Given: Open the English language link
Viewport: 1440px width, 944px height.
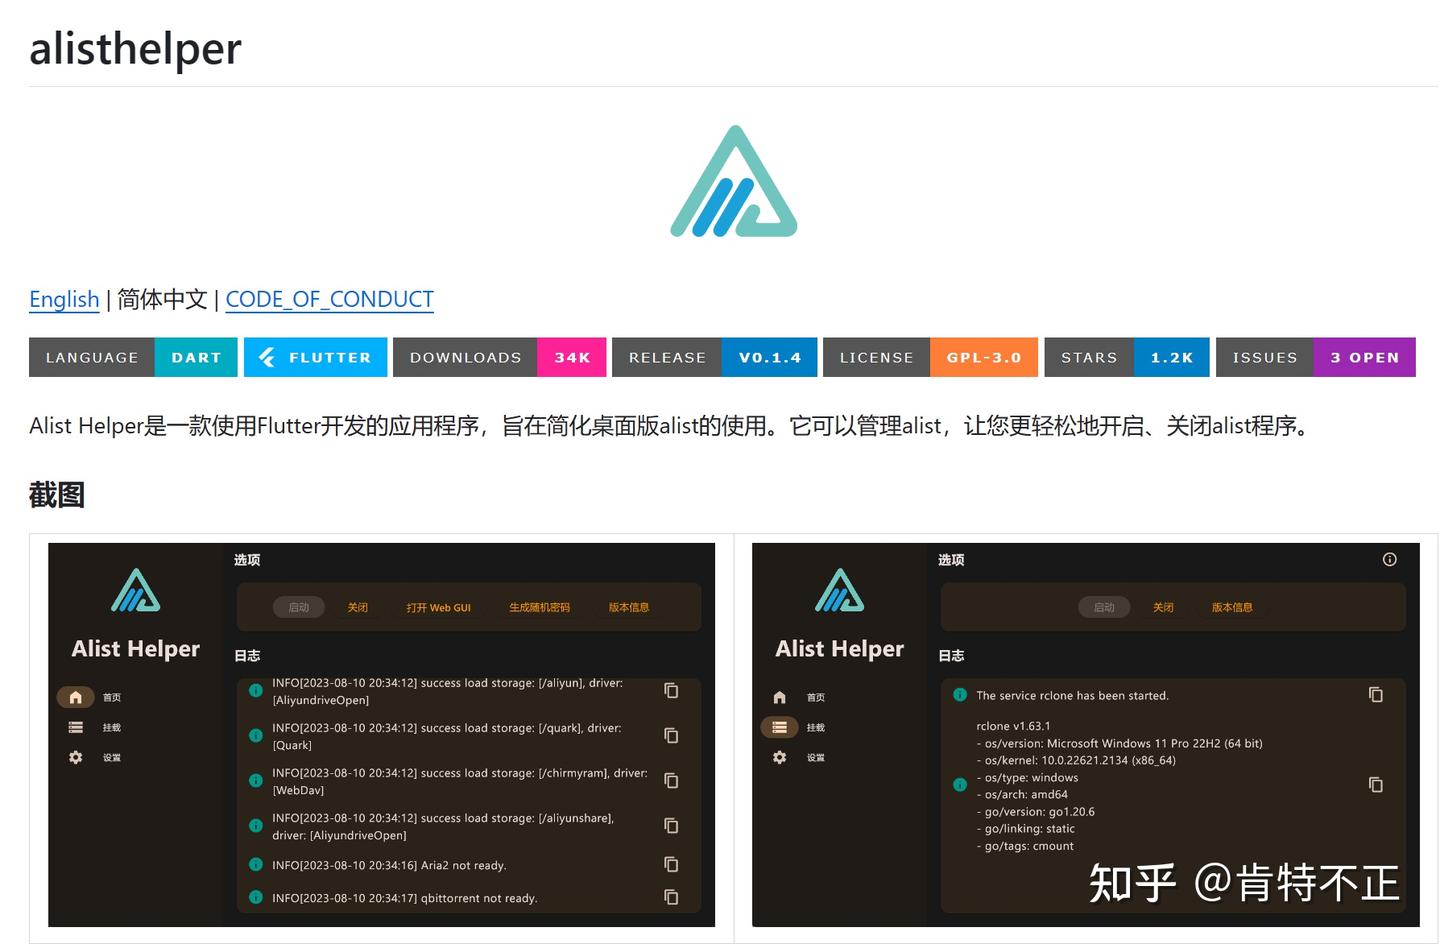Looking at the screenshot, I should [63, 299].
